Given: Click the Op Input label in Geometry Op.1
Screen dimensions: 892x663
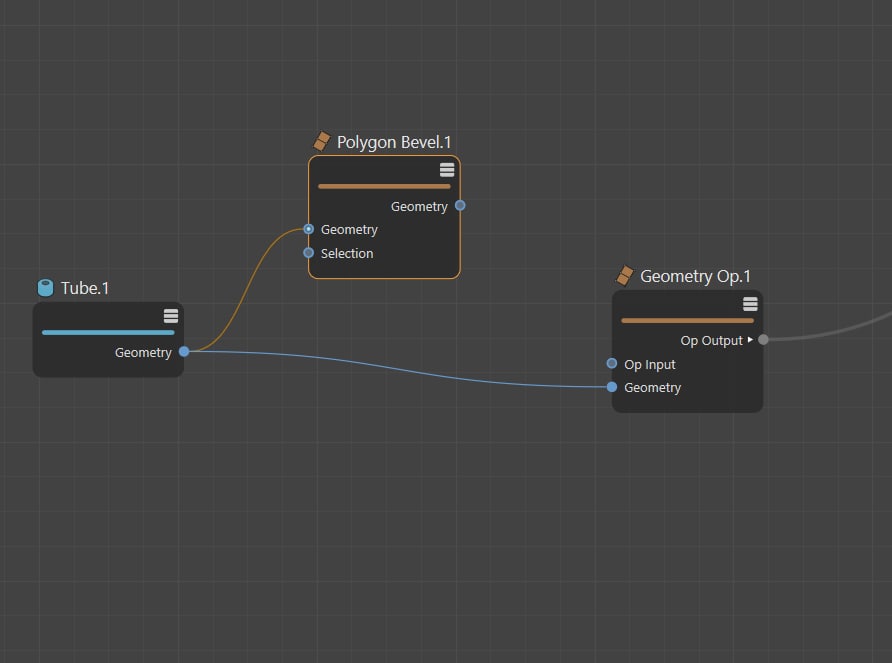Looking at the screenshot, I should coord(650,365).
